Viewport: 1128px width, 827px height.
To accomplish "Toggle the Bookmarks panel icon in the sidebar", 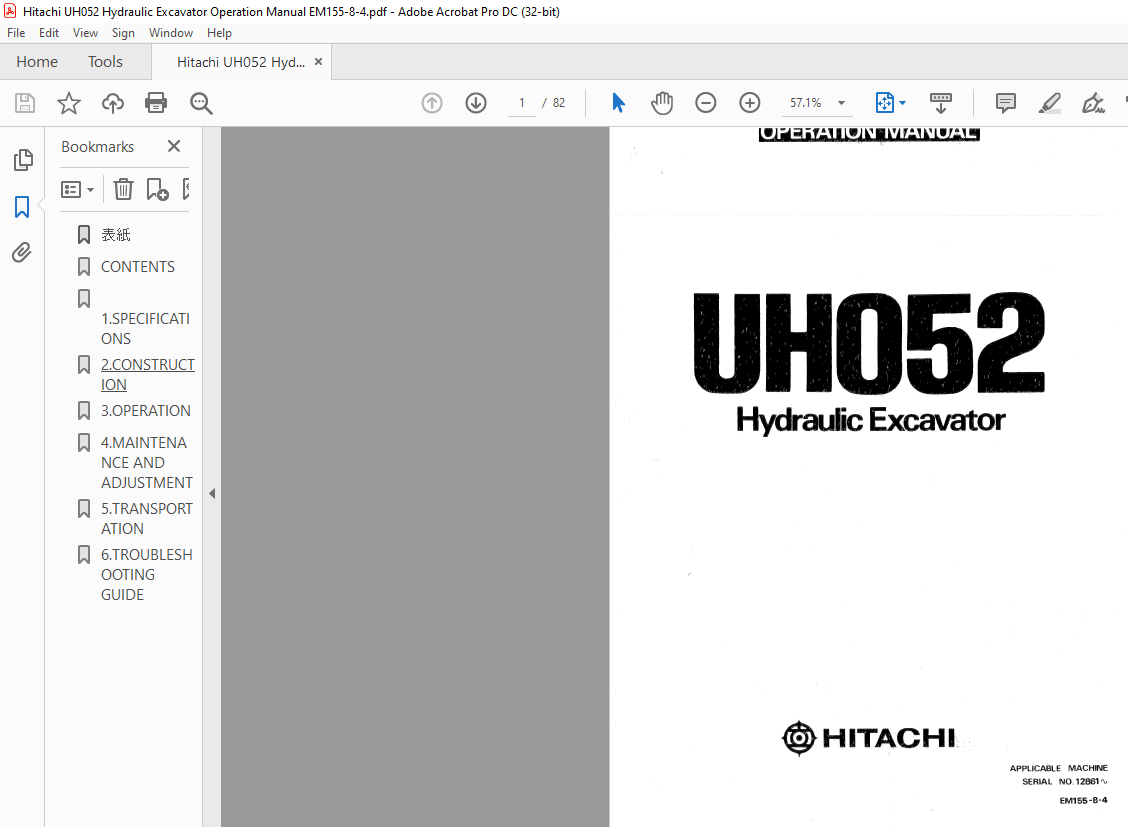I will [x=22, y=207].
